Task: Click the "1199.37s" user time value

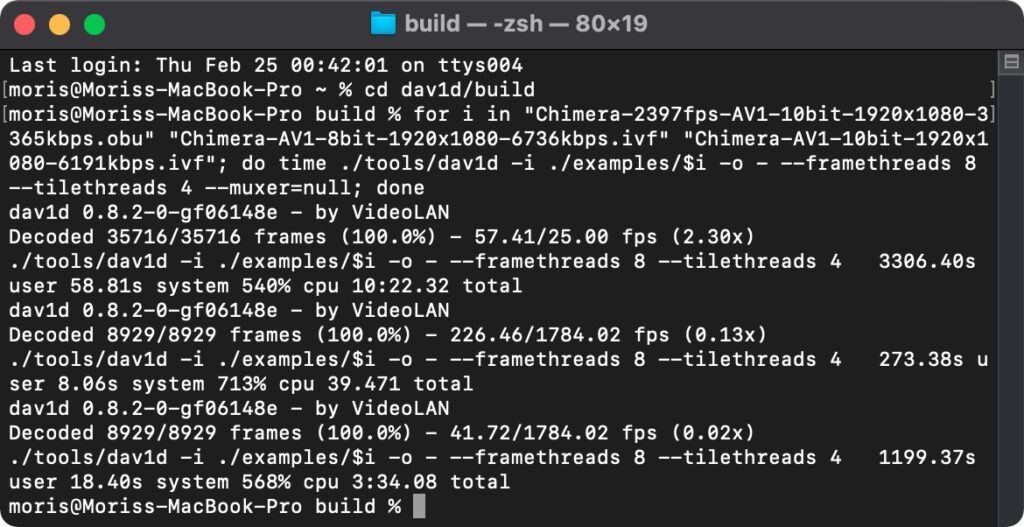Action: point(927,457)
